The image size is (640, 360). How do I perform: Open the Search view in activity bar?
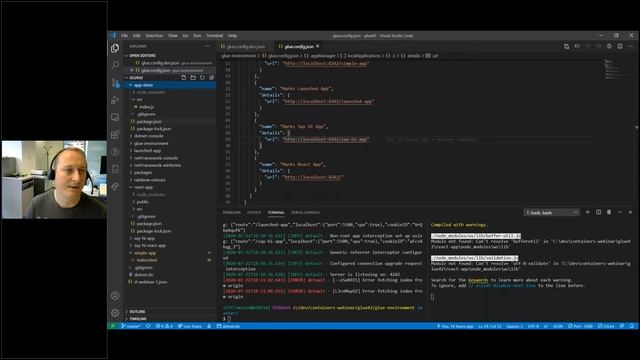pyautogui.click(x=115, y=65)
